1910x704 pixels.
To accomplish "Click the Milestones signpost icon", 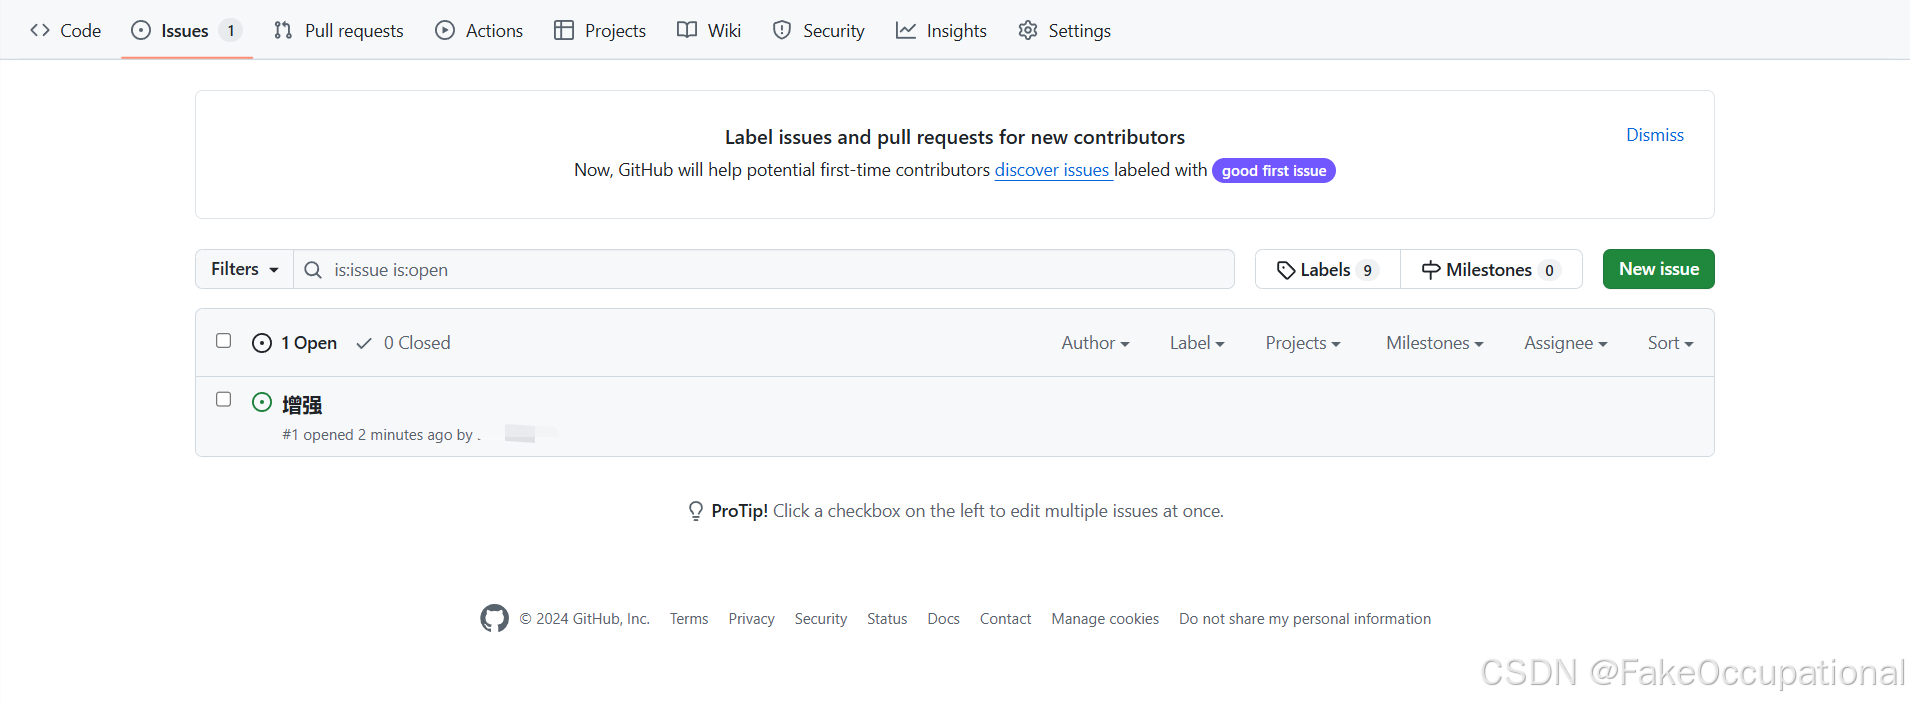I will click(x=1431, y=270).
